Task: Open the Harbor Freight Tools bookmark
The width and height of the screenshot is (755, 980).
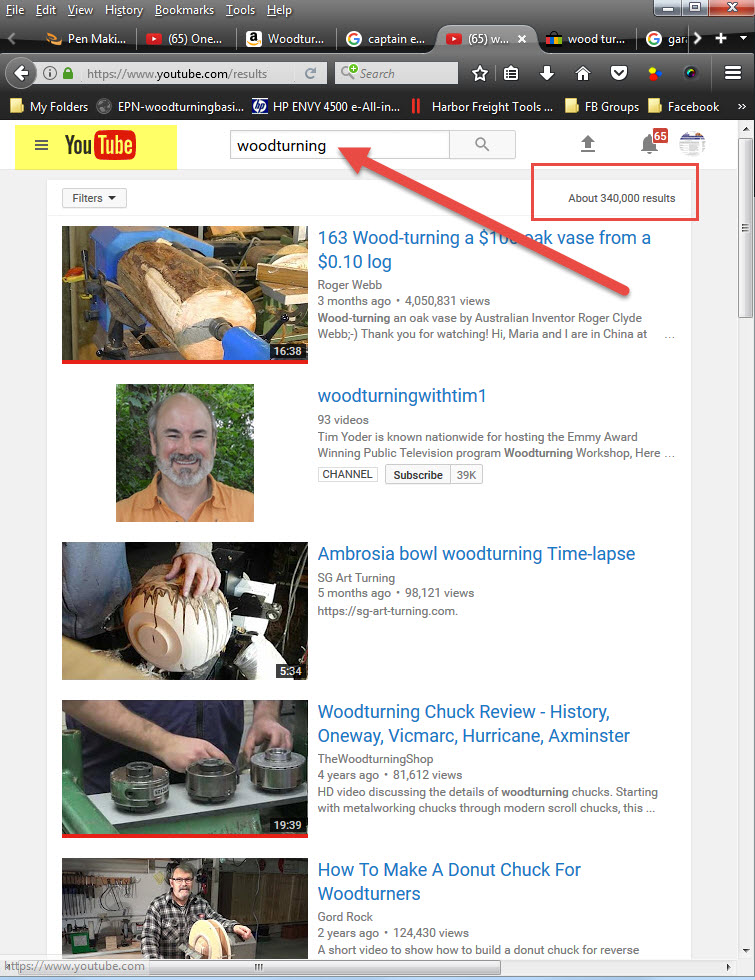Action: pyautogui.click(x=482, y=107)
